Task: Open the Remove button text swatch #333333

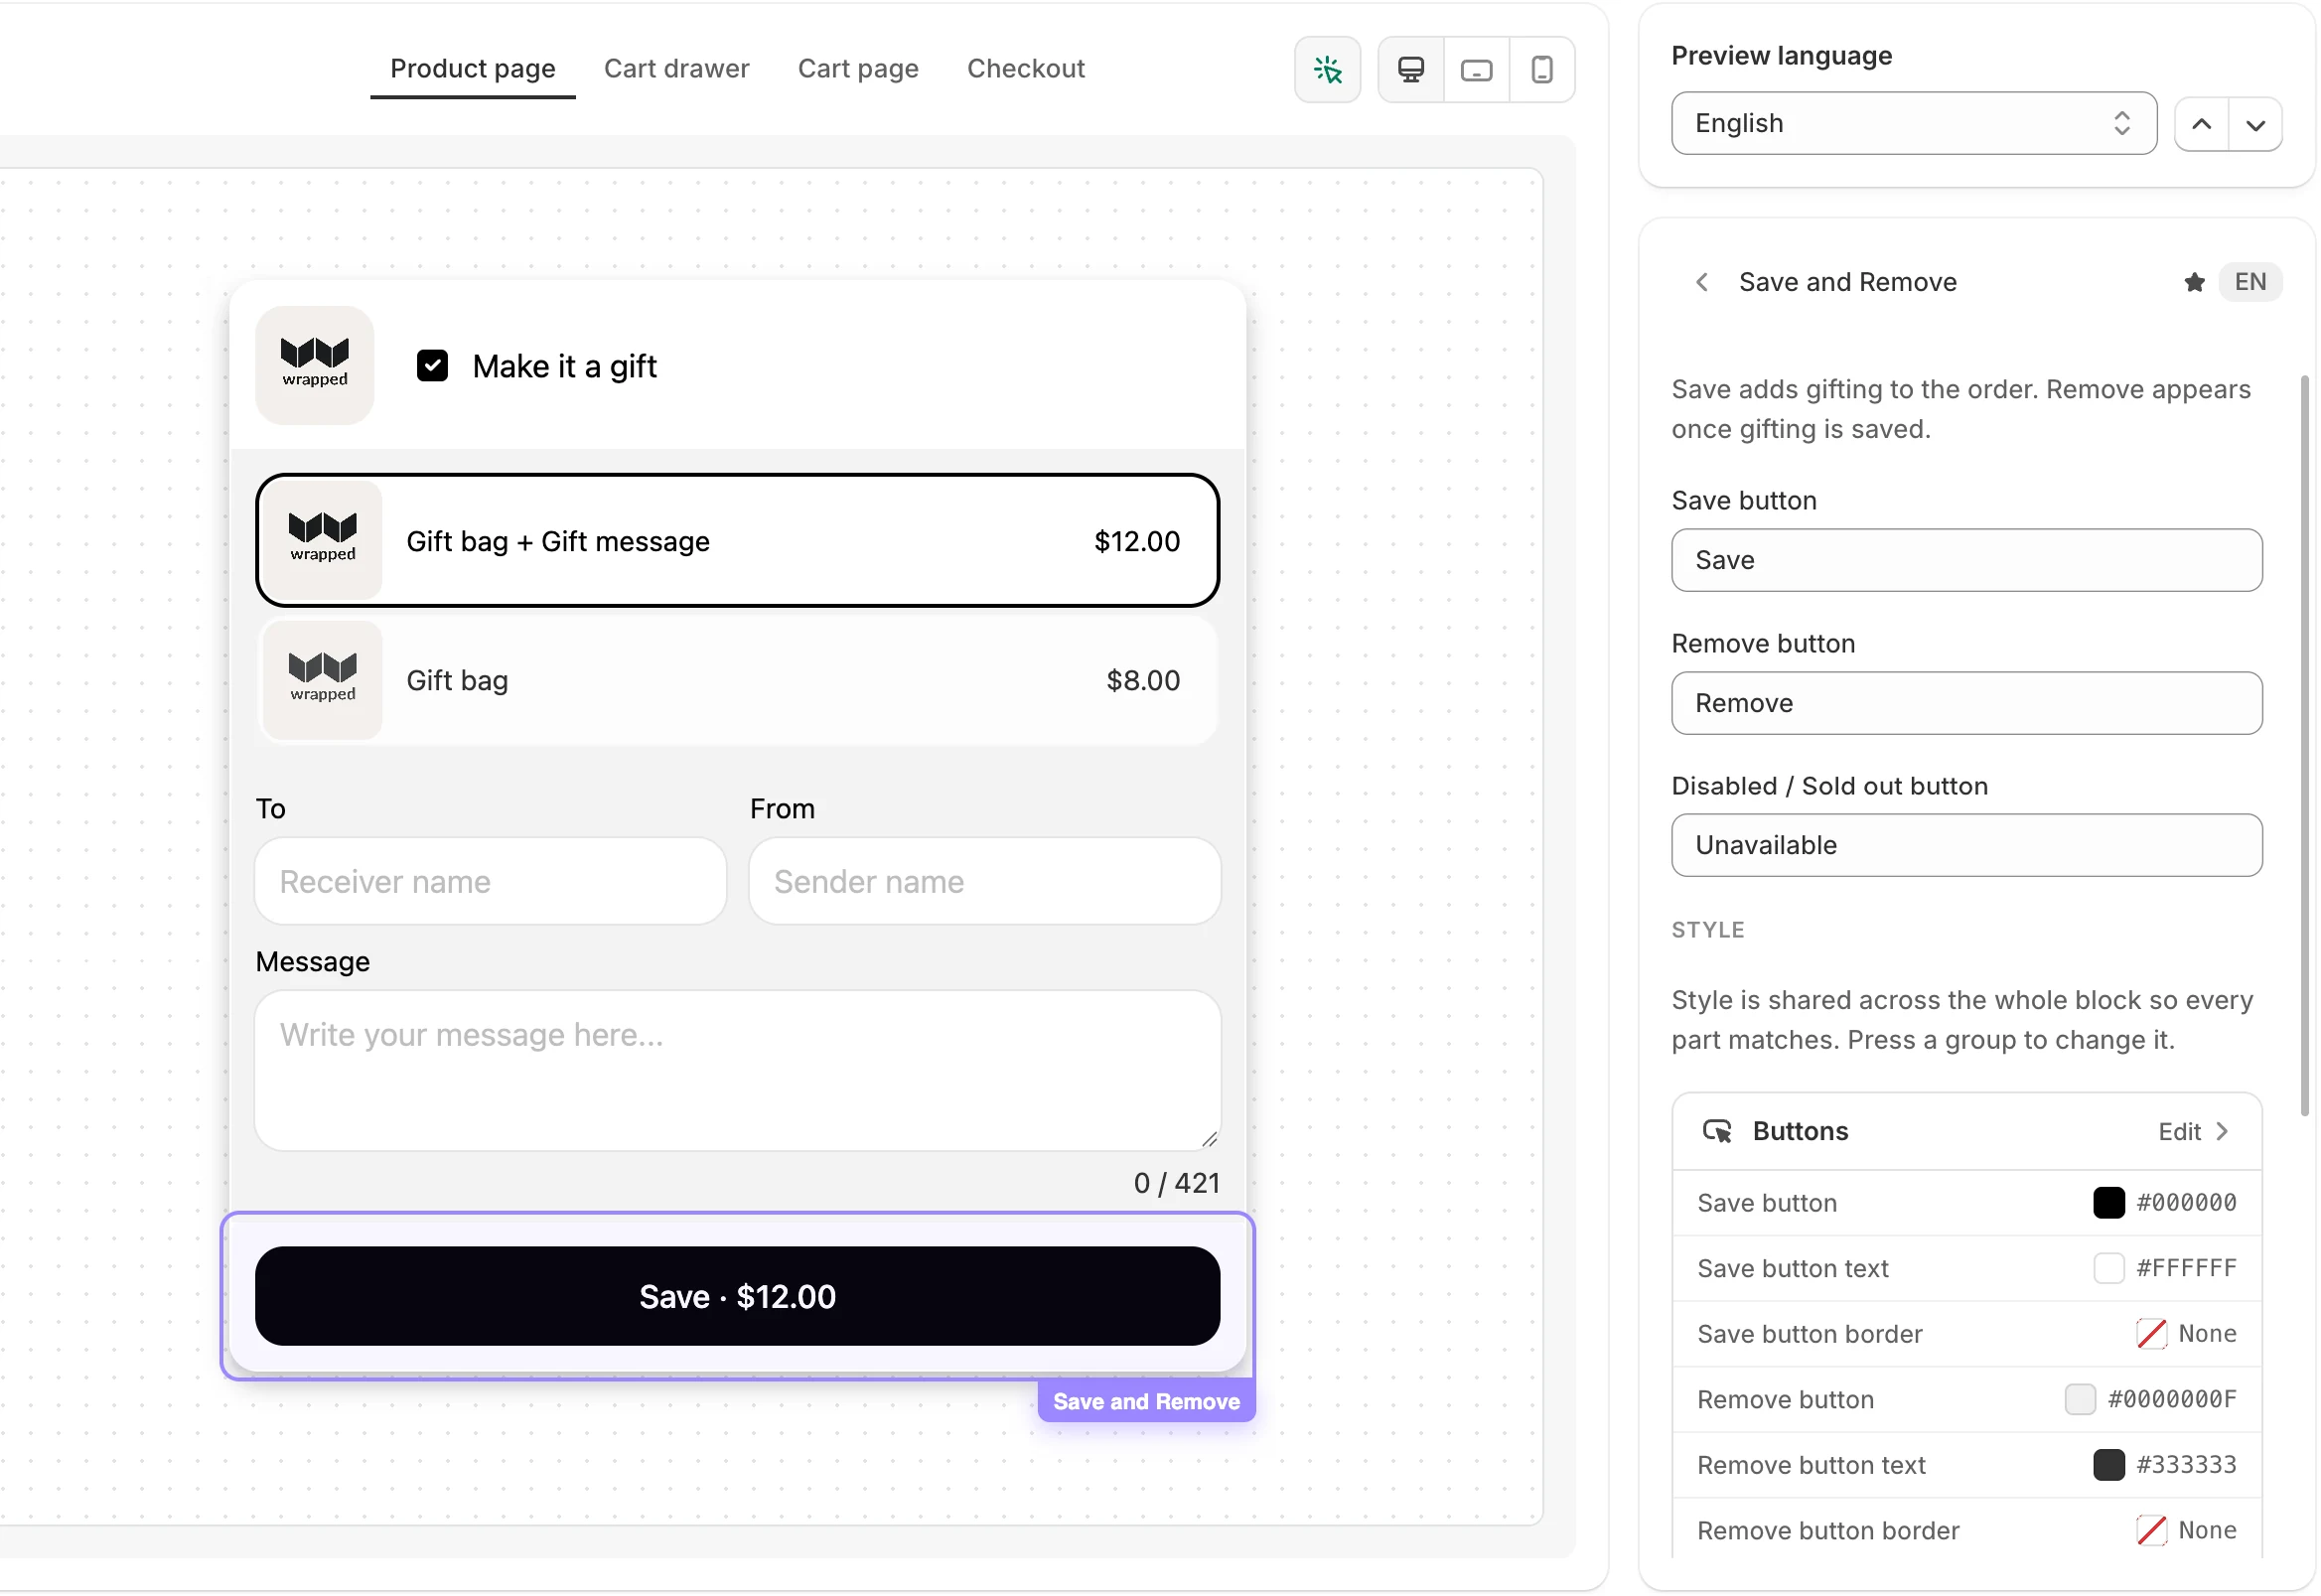Action: pos(2111,1467)
